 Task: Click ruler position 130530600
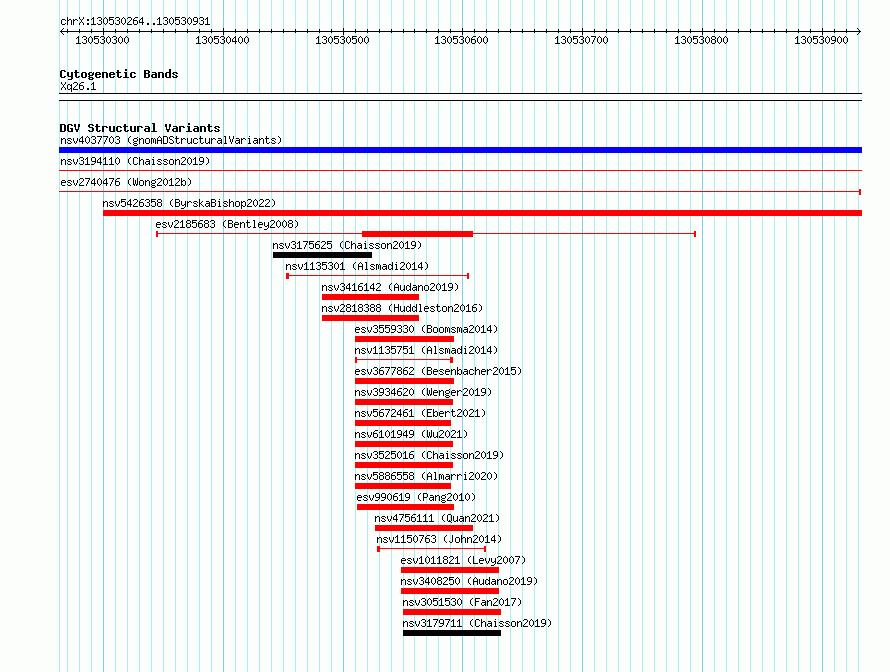(x=461, y=40)
